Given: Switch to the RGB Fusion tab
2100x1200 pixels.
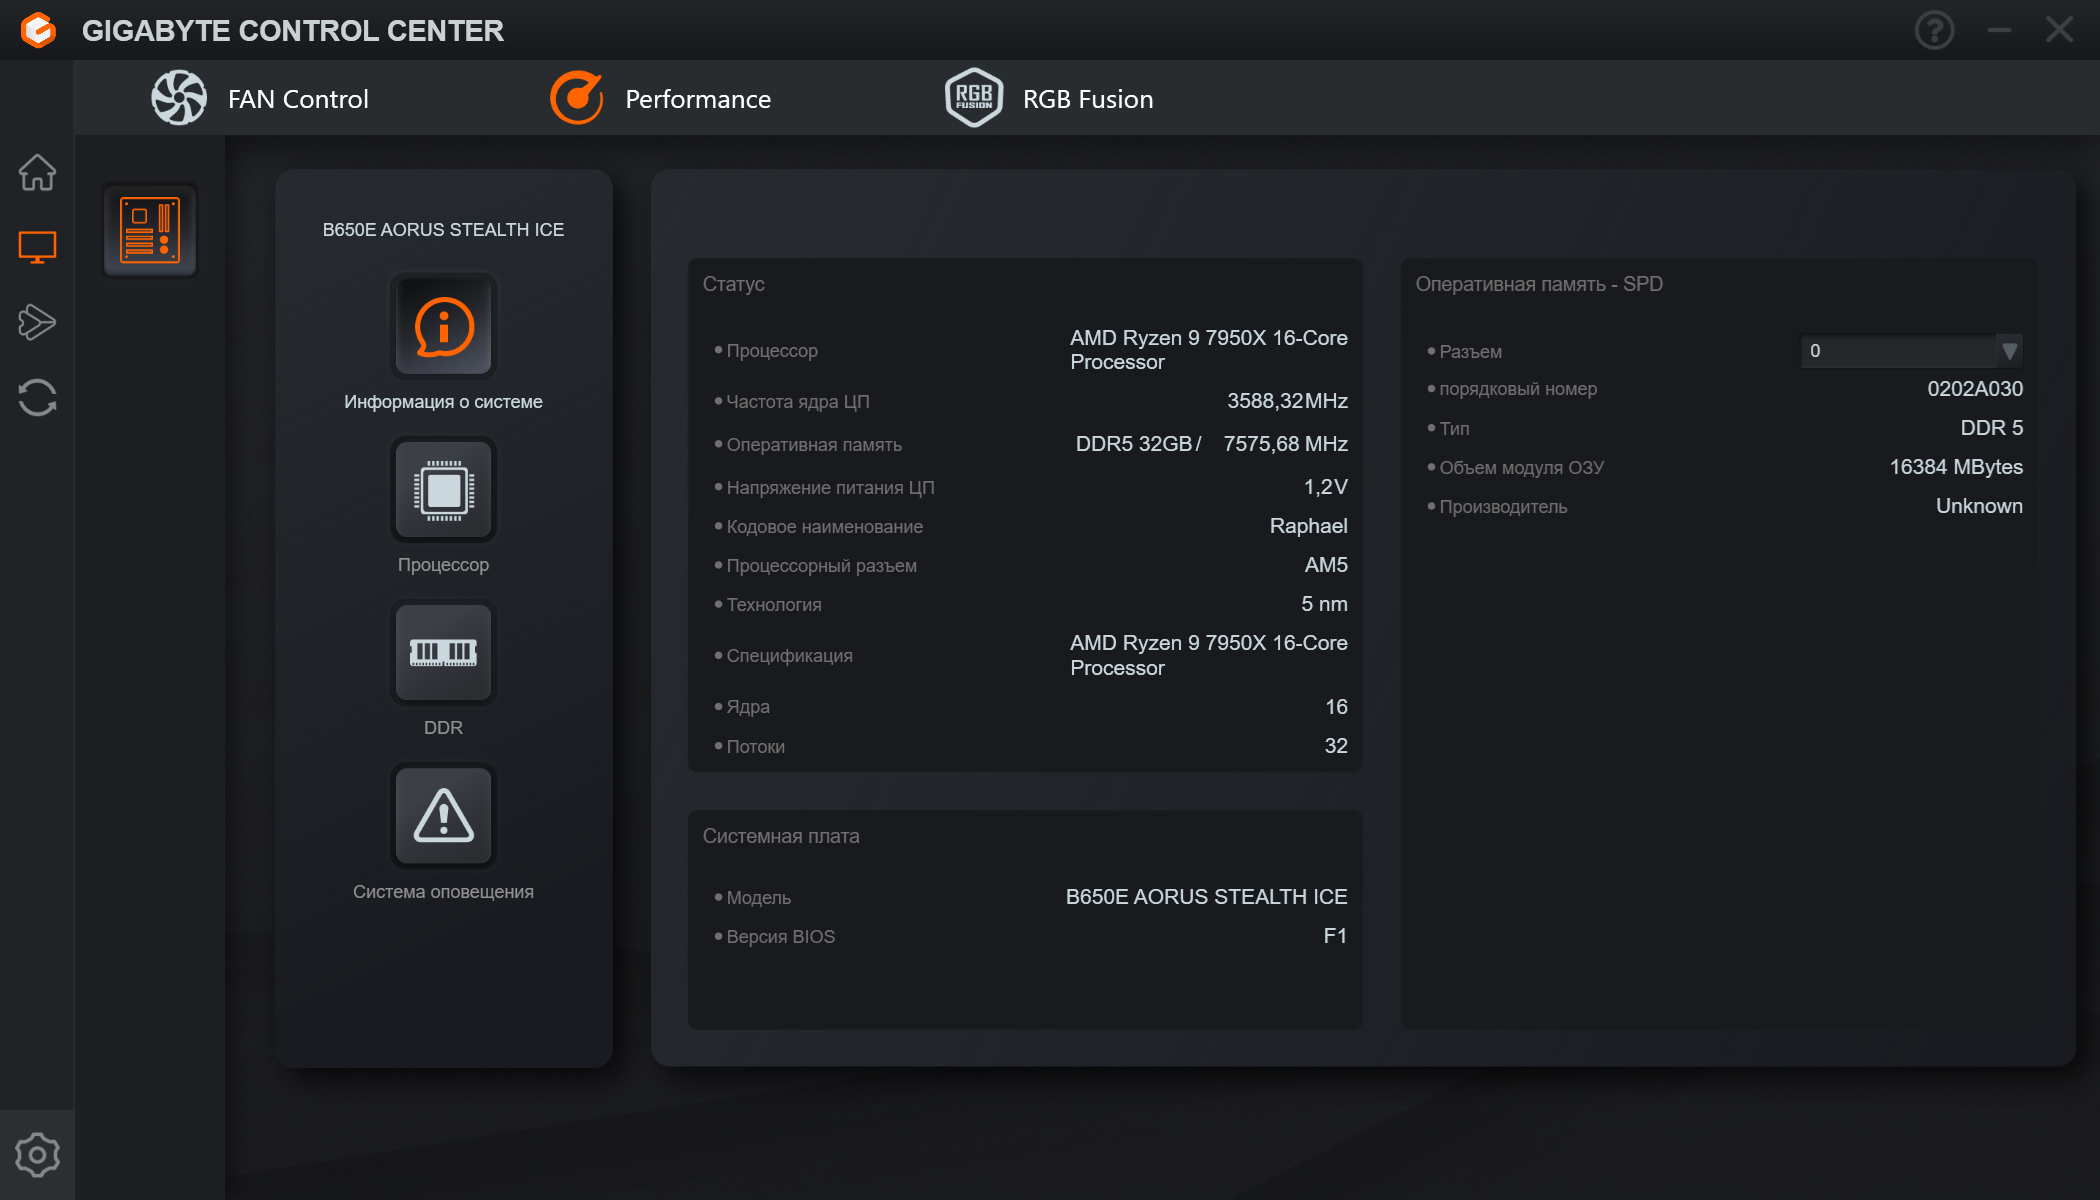Looking at the screenshot, I should pyautogui.click(x=1087, y=99).
